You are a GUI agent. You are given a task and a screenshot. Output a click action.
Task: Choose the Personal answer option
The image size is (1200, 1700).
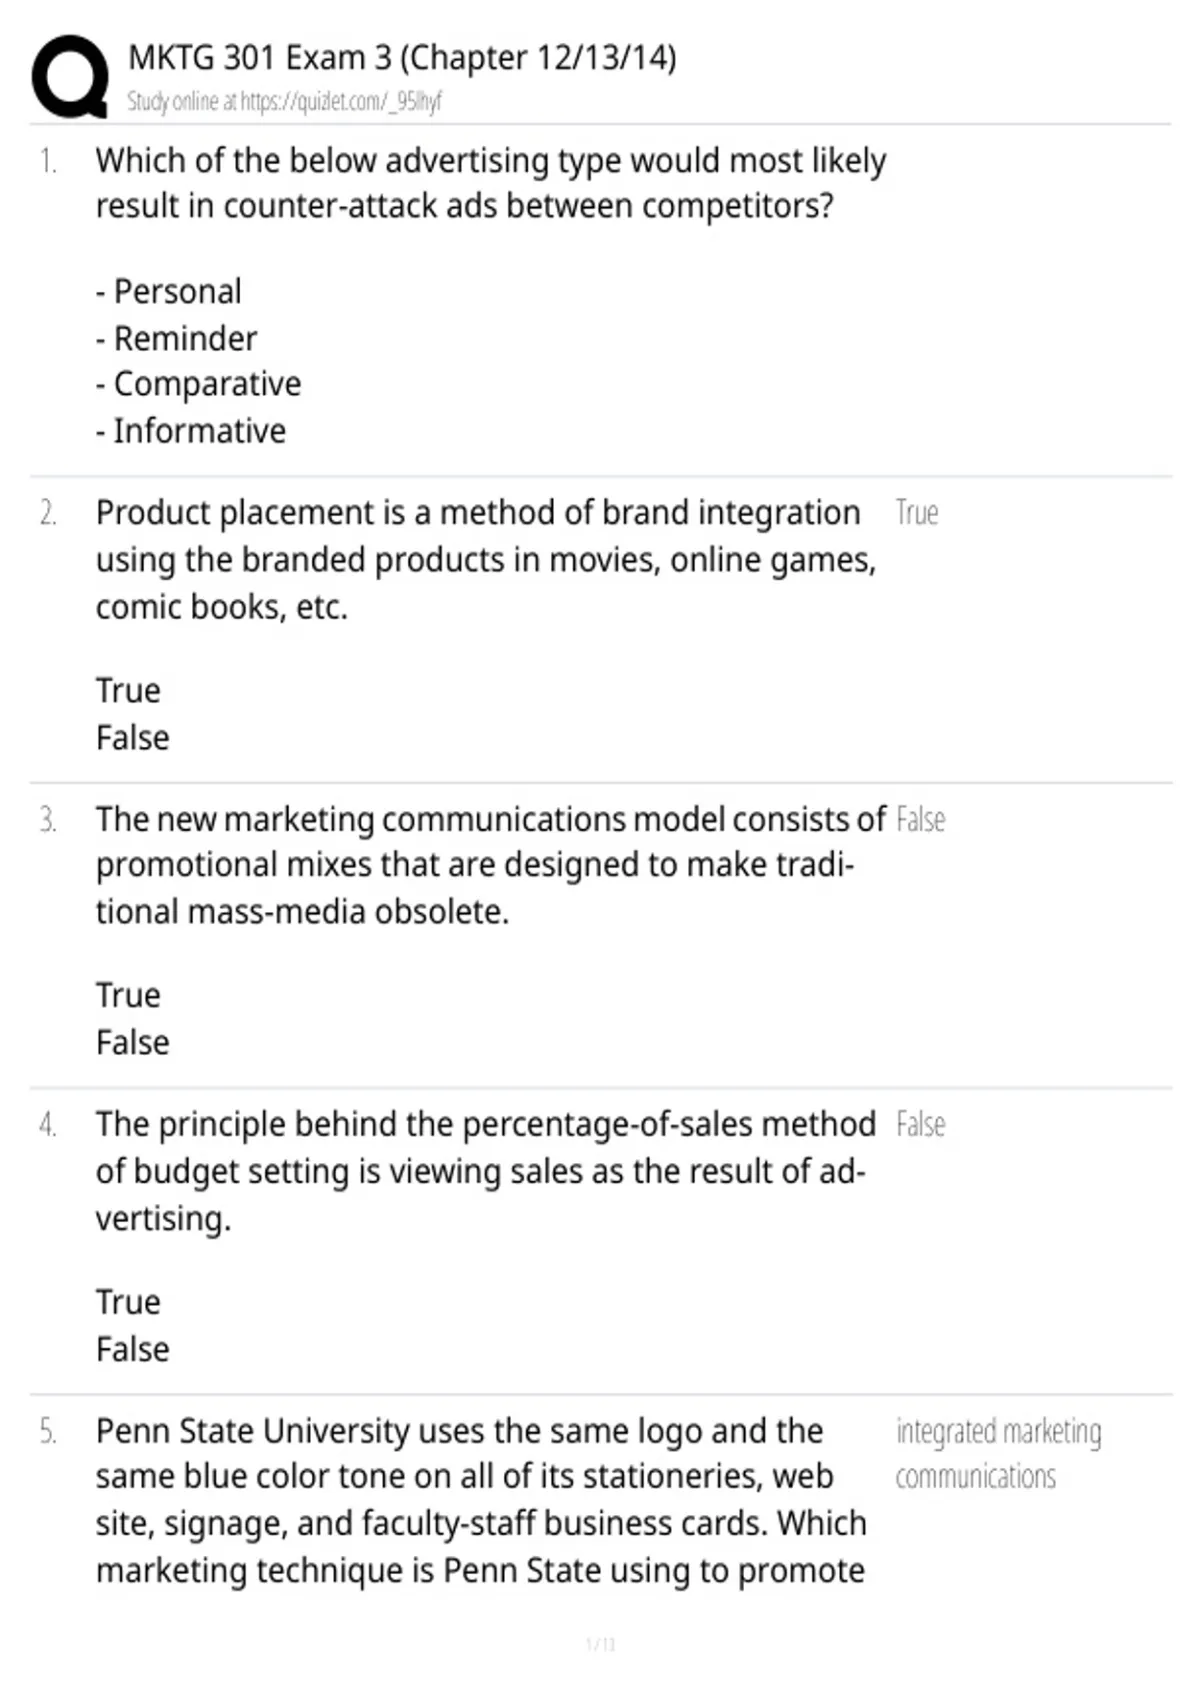tap(169, 292)
